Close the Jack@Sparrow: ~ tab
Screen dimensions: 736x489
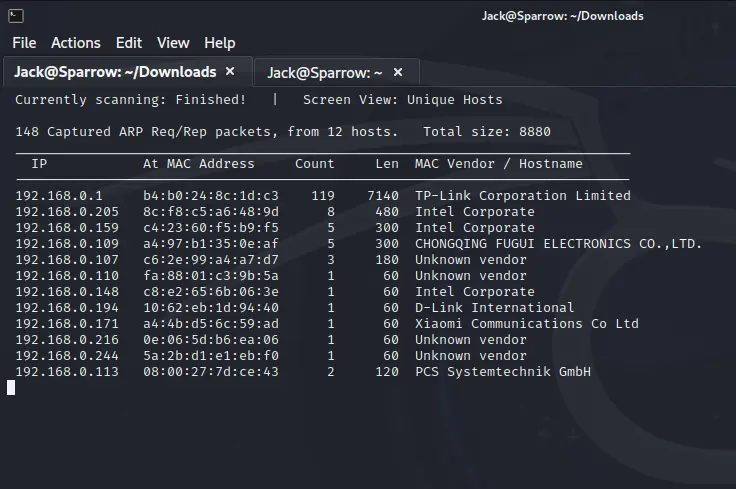coord(398,72)
